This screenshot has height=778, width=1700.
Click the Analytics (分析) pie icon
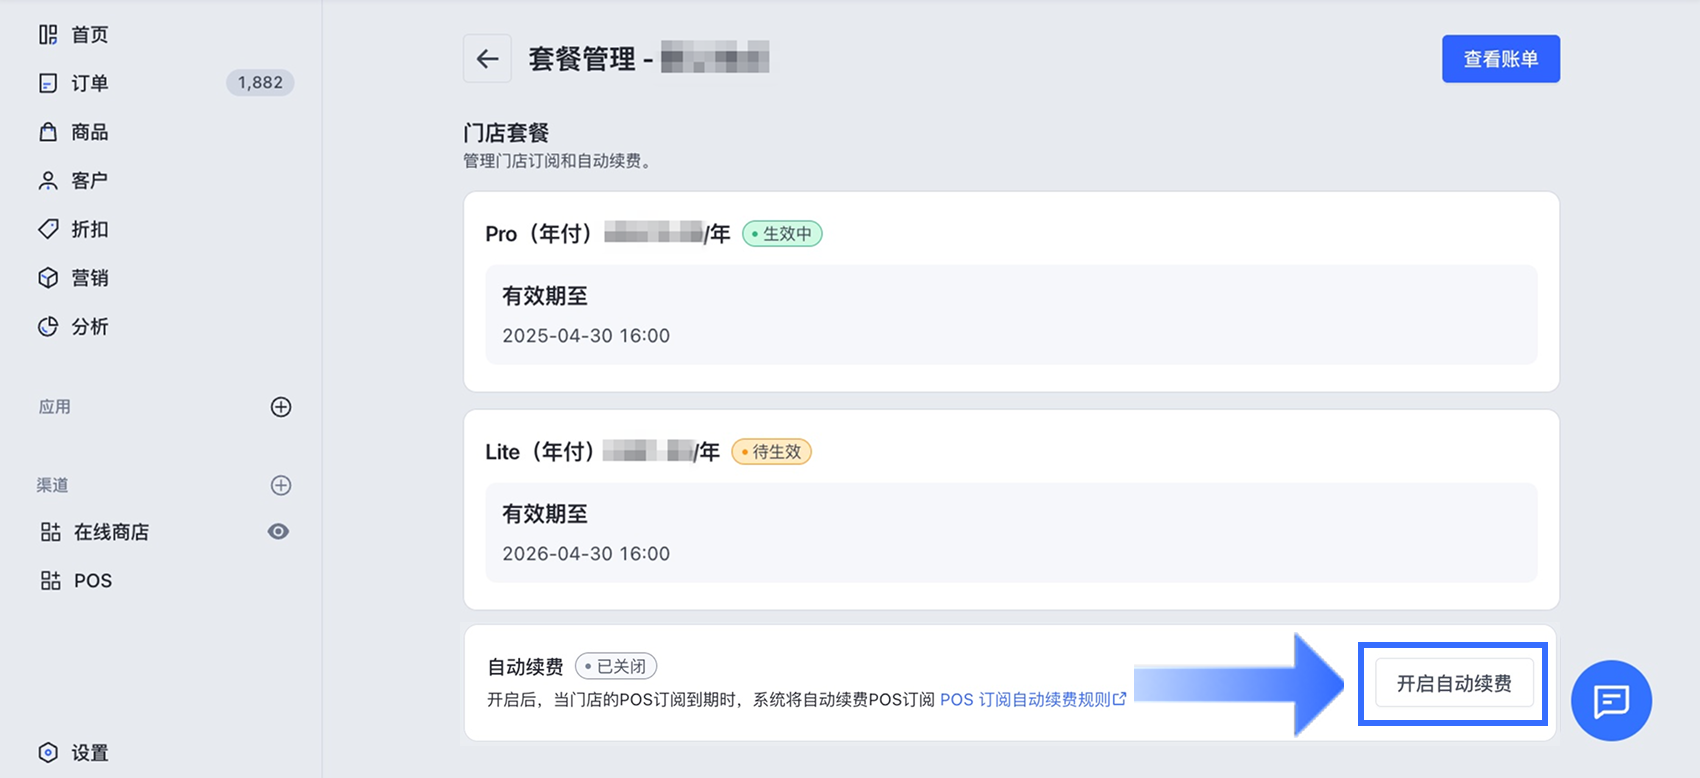tap(48, 327)
